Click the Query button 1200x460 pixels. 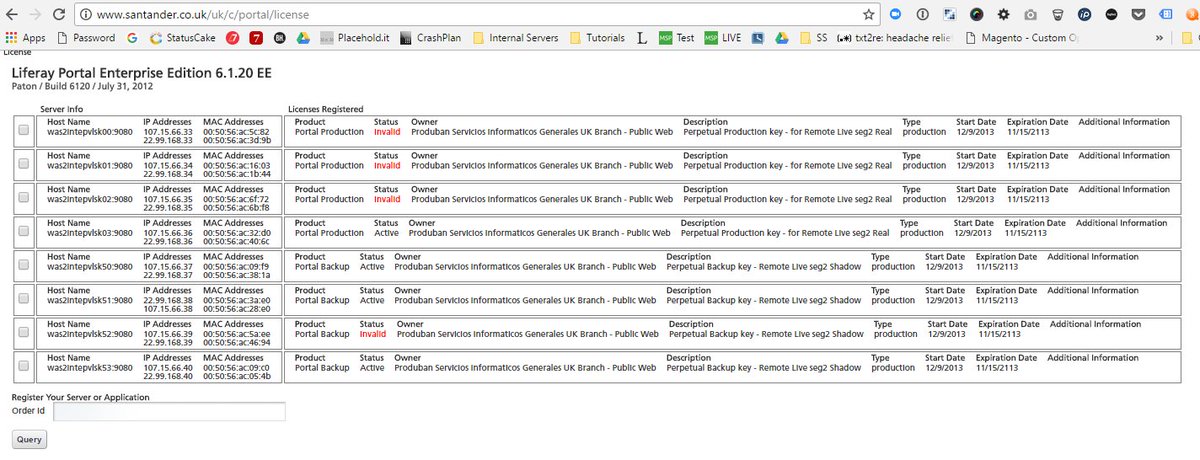(x=29, y=439)
